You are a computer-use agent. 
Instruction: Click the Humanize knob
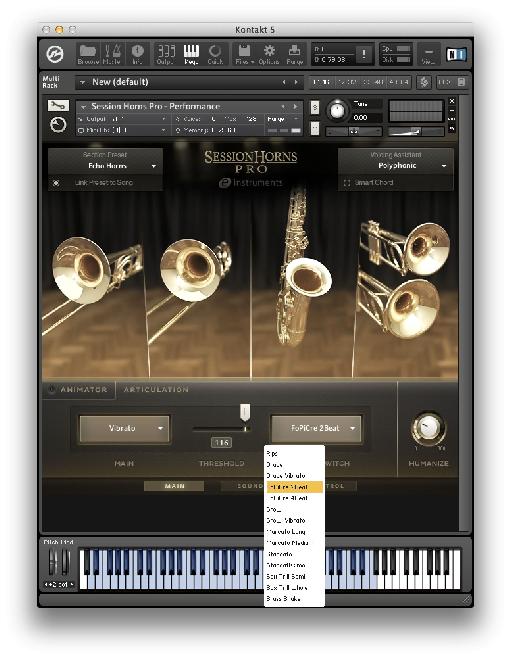tap(428, 428)
